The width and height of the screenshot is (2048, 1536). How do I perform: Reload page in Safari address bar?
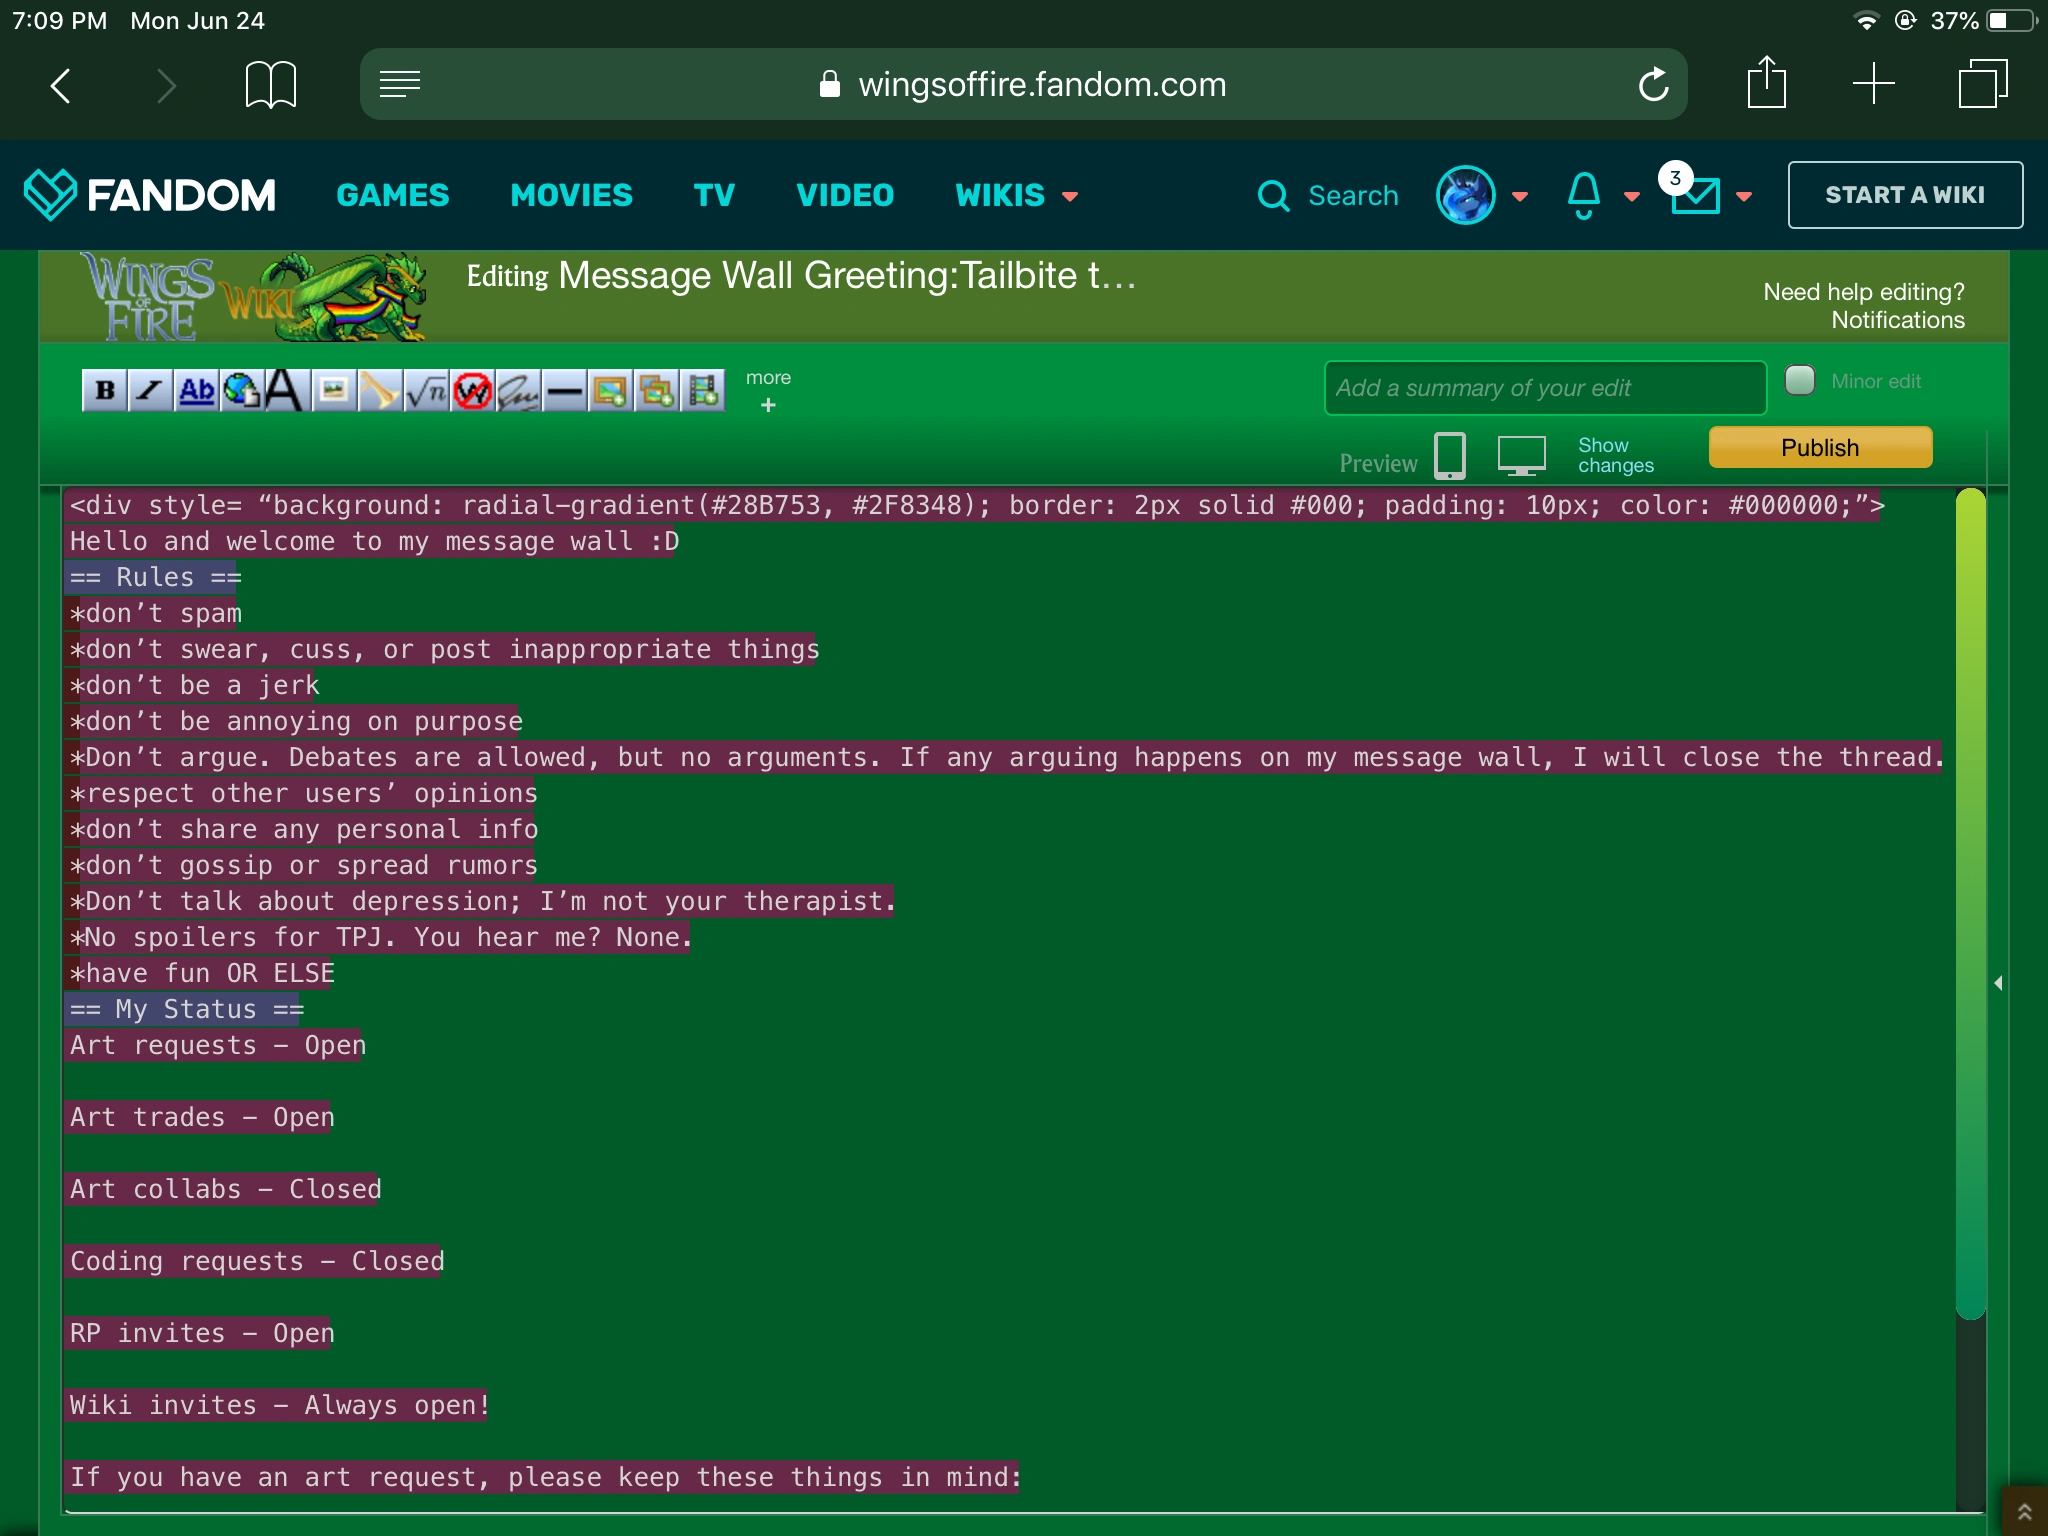pyautogui.click(x=1653, y=84)
